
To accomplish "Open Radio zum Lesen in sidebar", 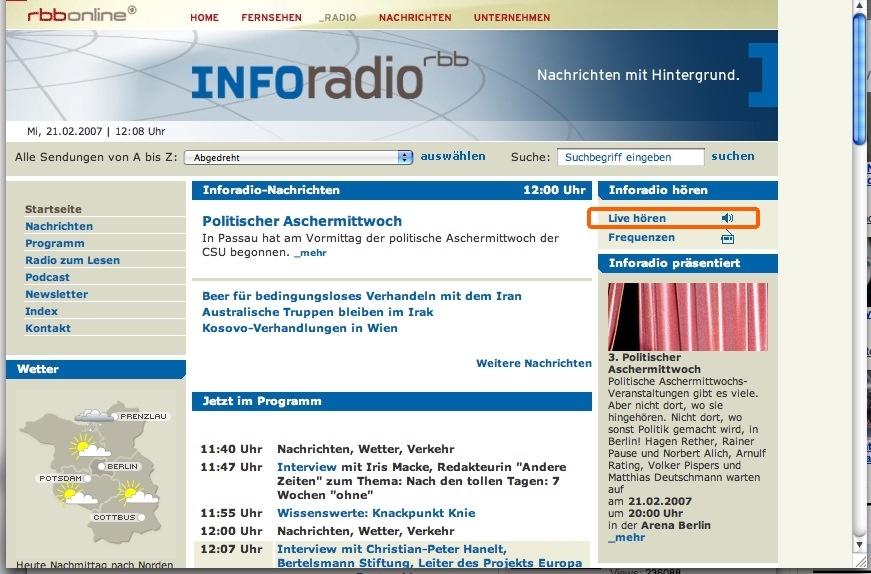I will pos(72,260).
